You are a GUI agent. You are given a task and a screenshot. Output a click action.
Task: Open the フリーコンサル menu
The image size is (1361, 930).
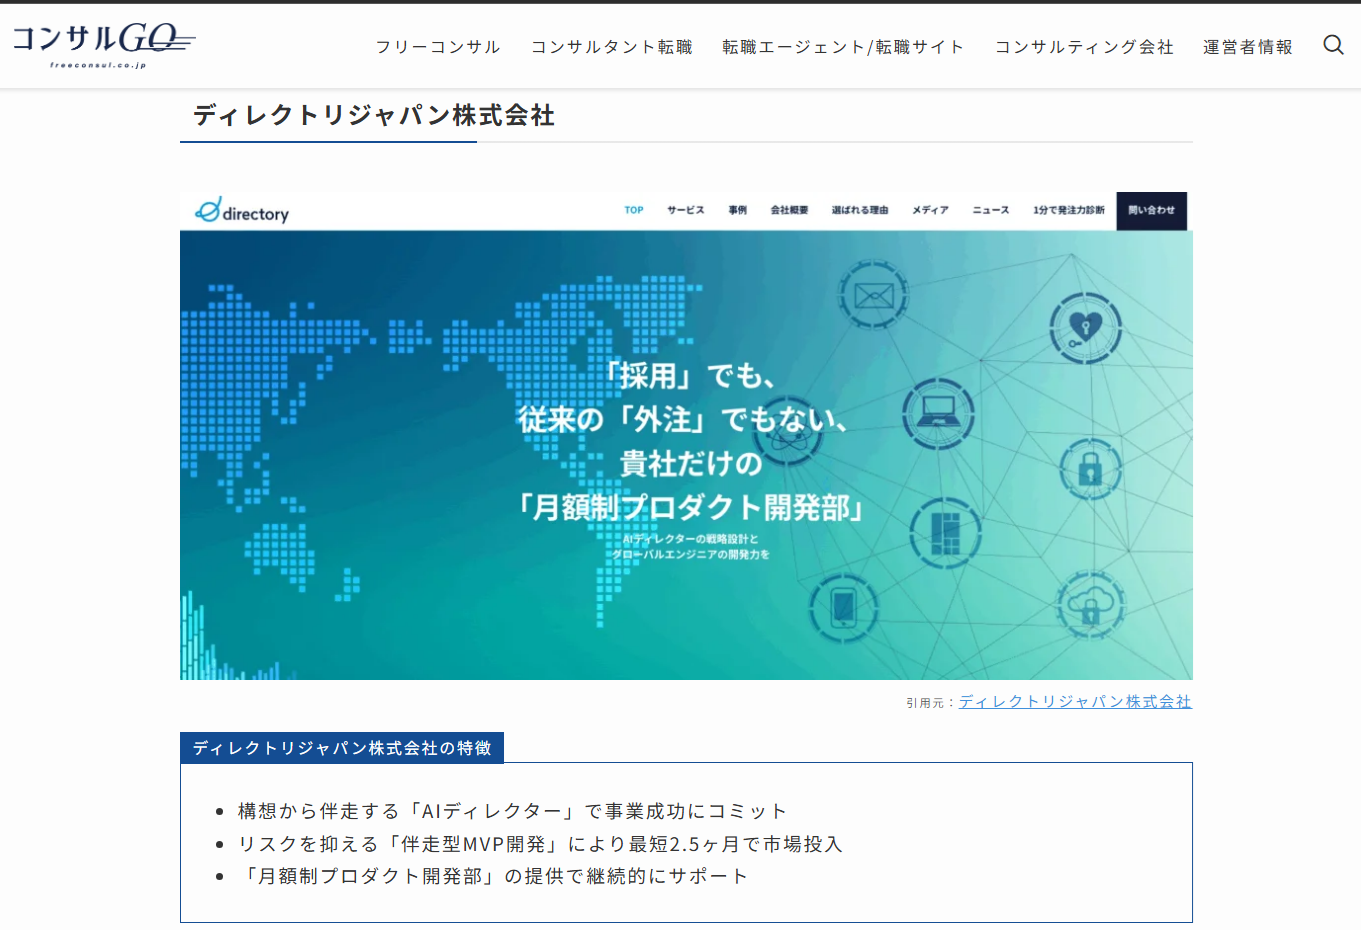[438, 47]
